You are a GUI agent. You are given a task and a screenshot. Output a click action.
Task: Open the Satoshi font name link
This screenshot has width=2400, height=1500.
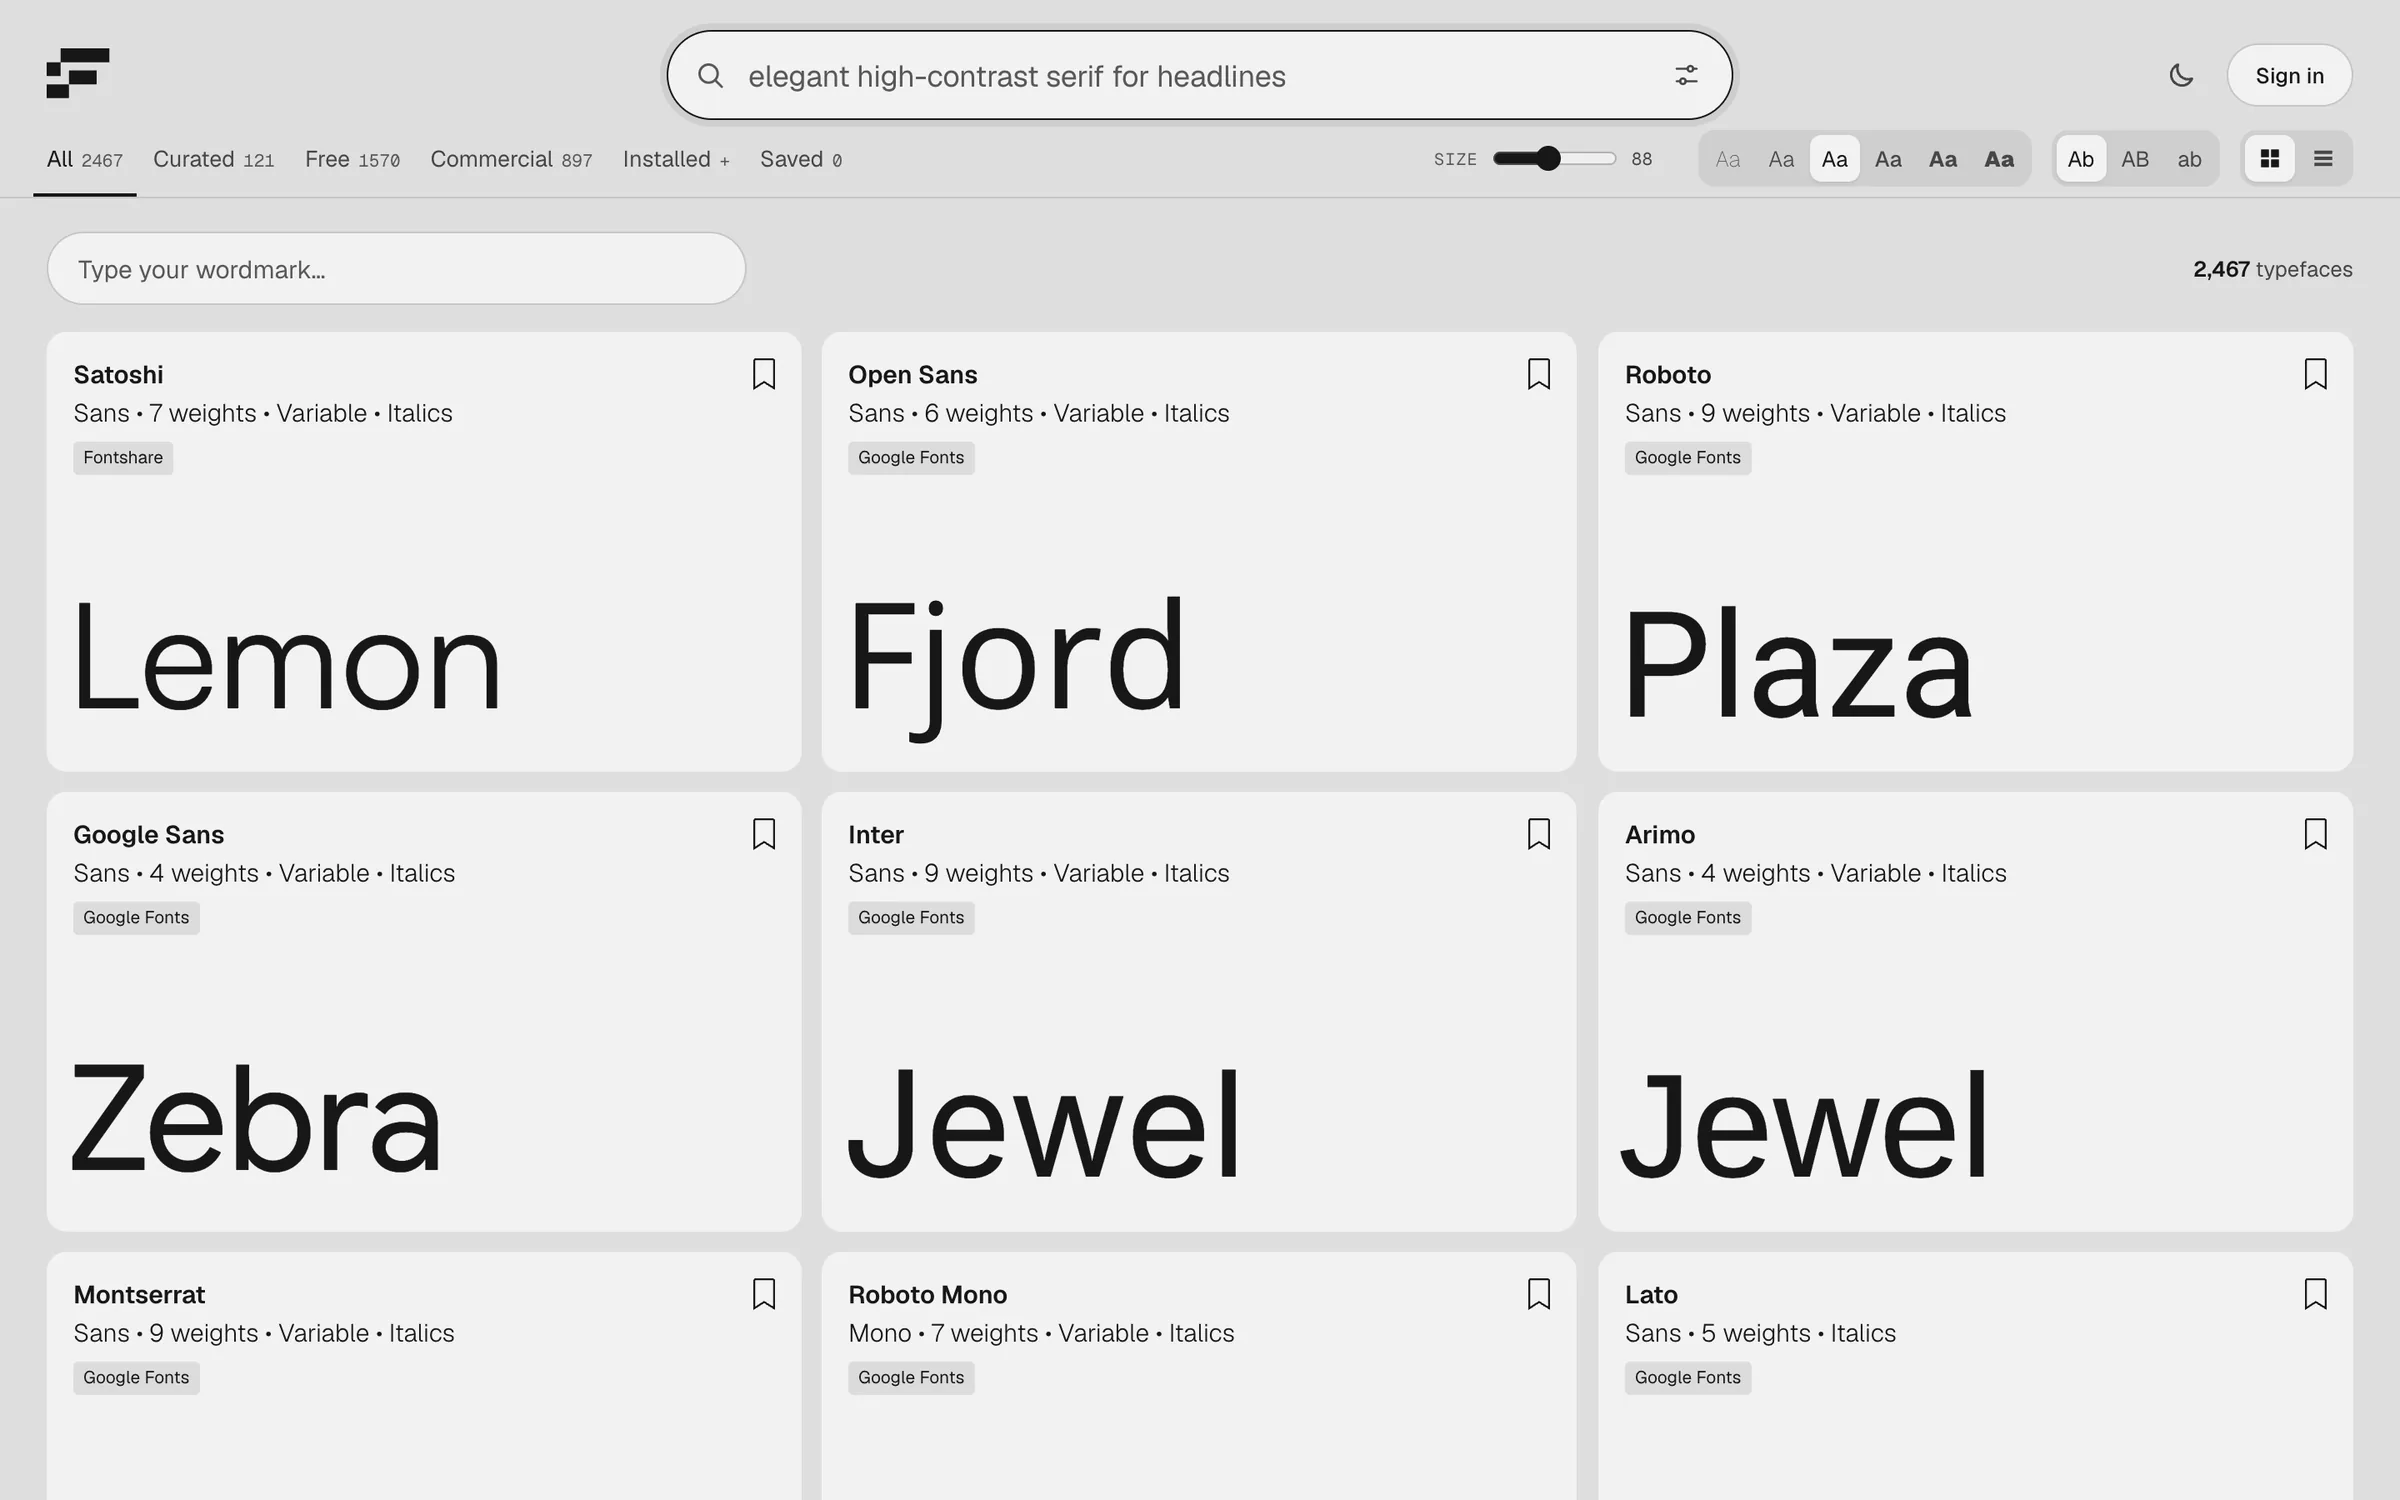pos(118,375)
